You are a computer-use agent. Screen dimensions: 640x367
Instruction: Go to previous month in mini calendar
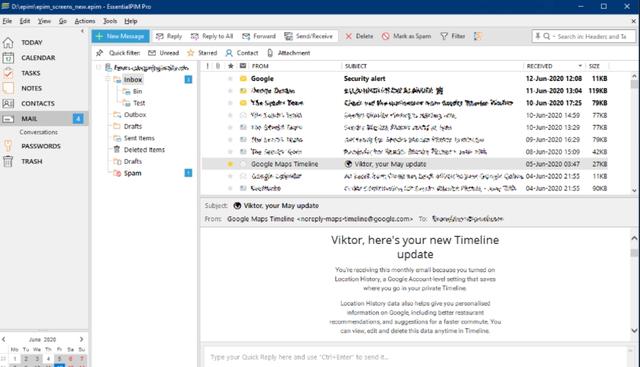coord(4,339)
